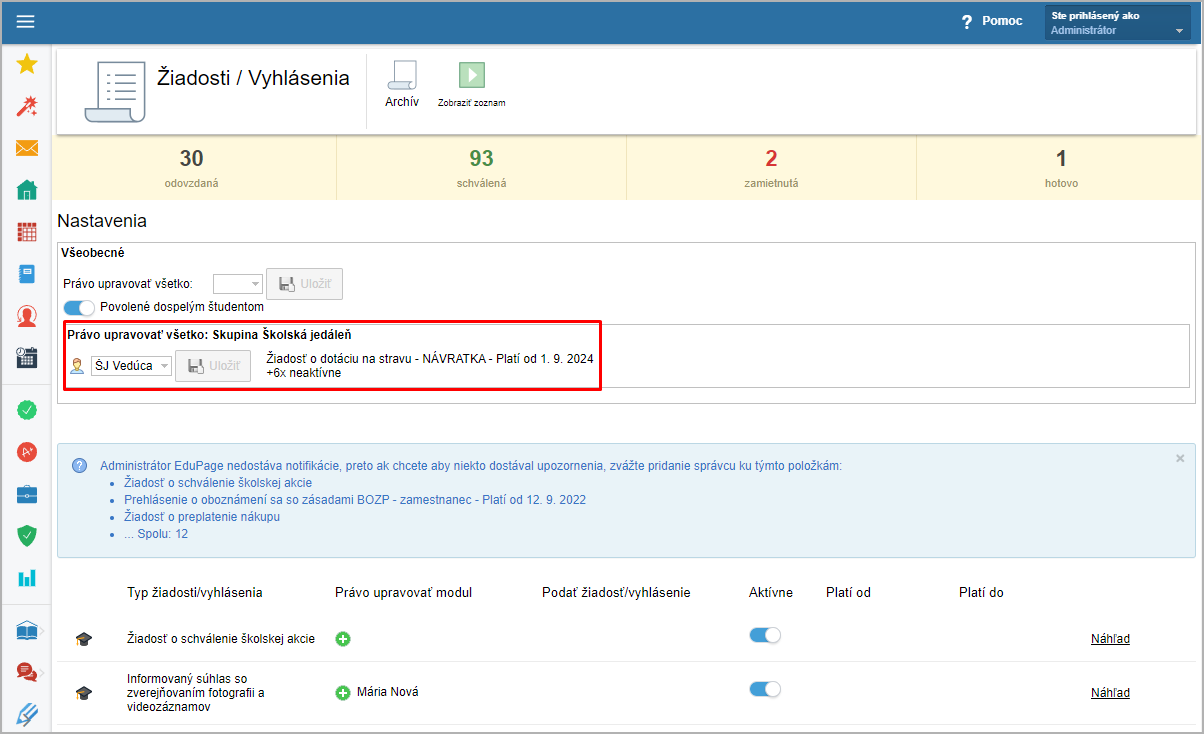The image size is (1204, 734).
Task: Open the dark calendar with clock icon
Action: click(27, 358)
